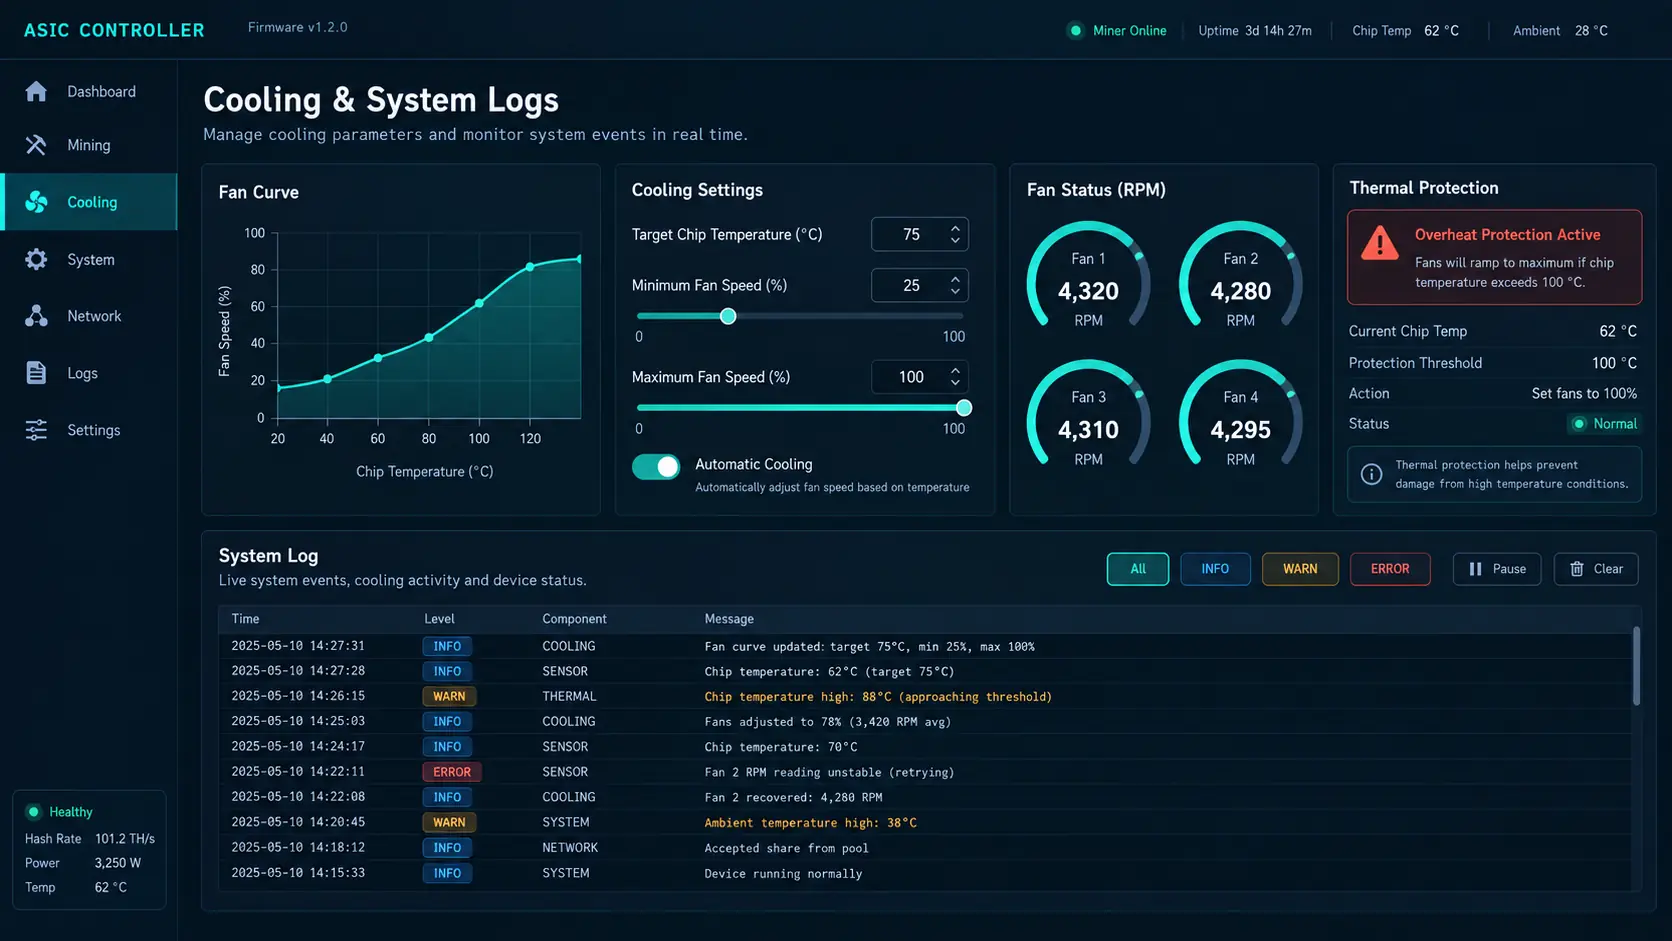Click the Mining pickaxe icon

point(36,145)
